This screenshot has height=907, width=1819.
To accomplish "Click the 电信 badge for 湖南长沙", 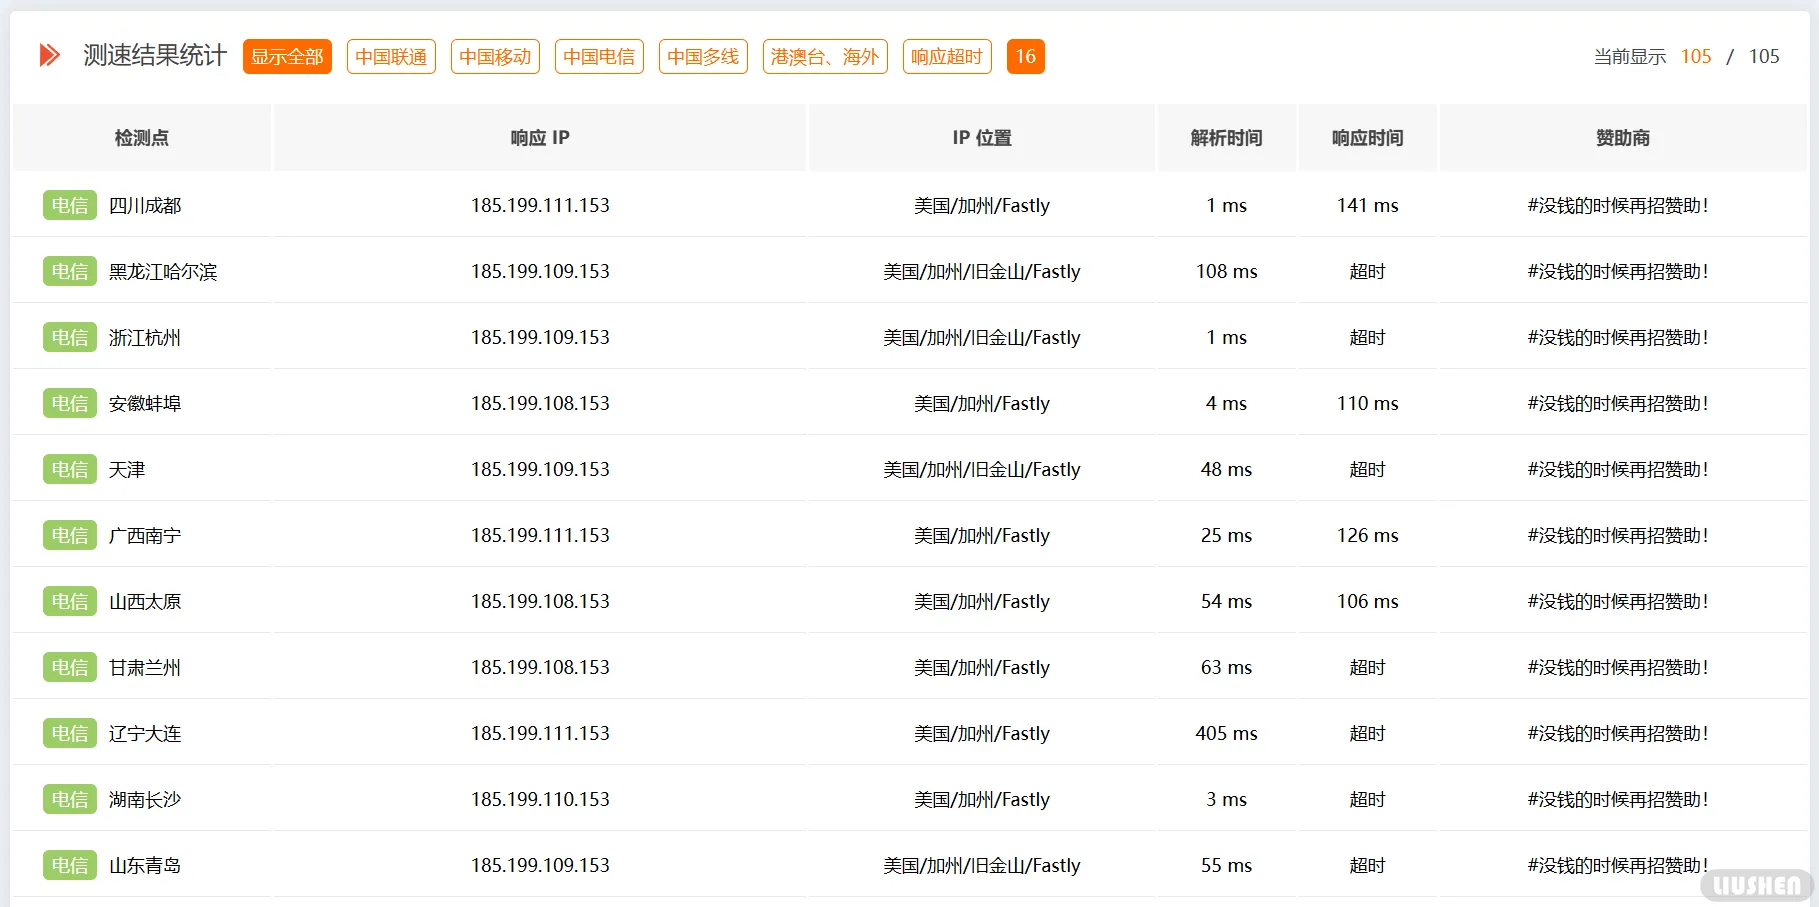I will [x=69, y=799].
